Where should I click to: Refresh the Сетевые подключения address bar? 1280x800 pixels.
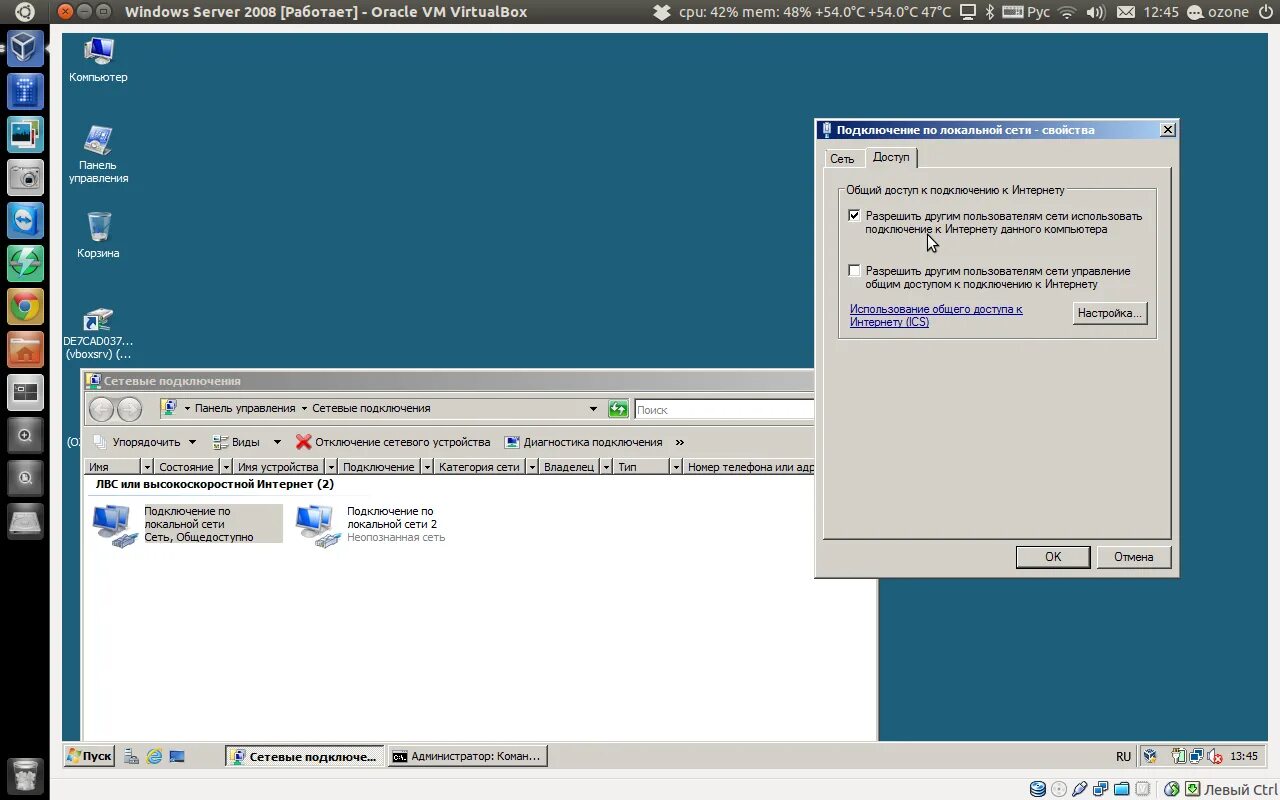click(x=618, y=409)
